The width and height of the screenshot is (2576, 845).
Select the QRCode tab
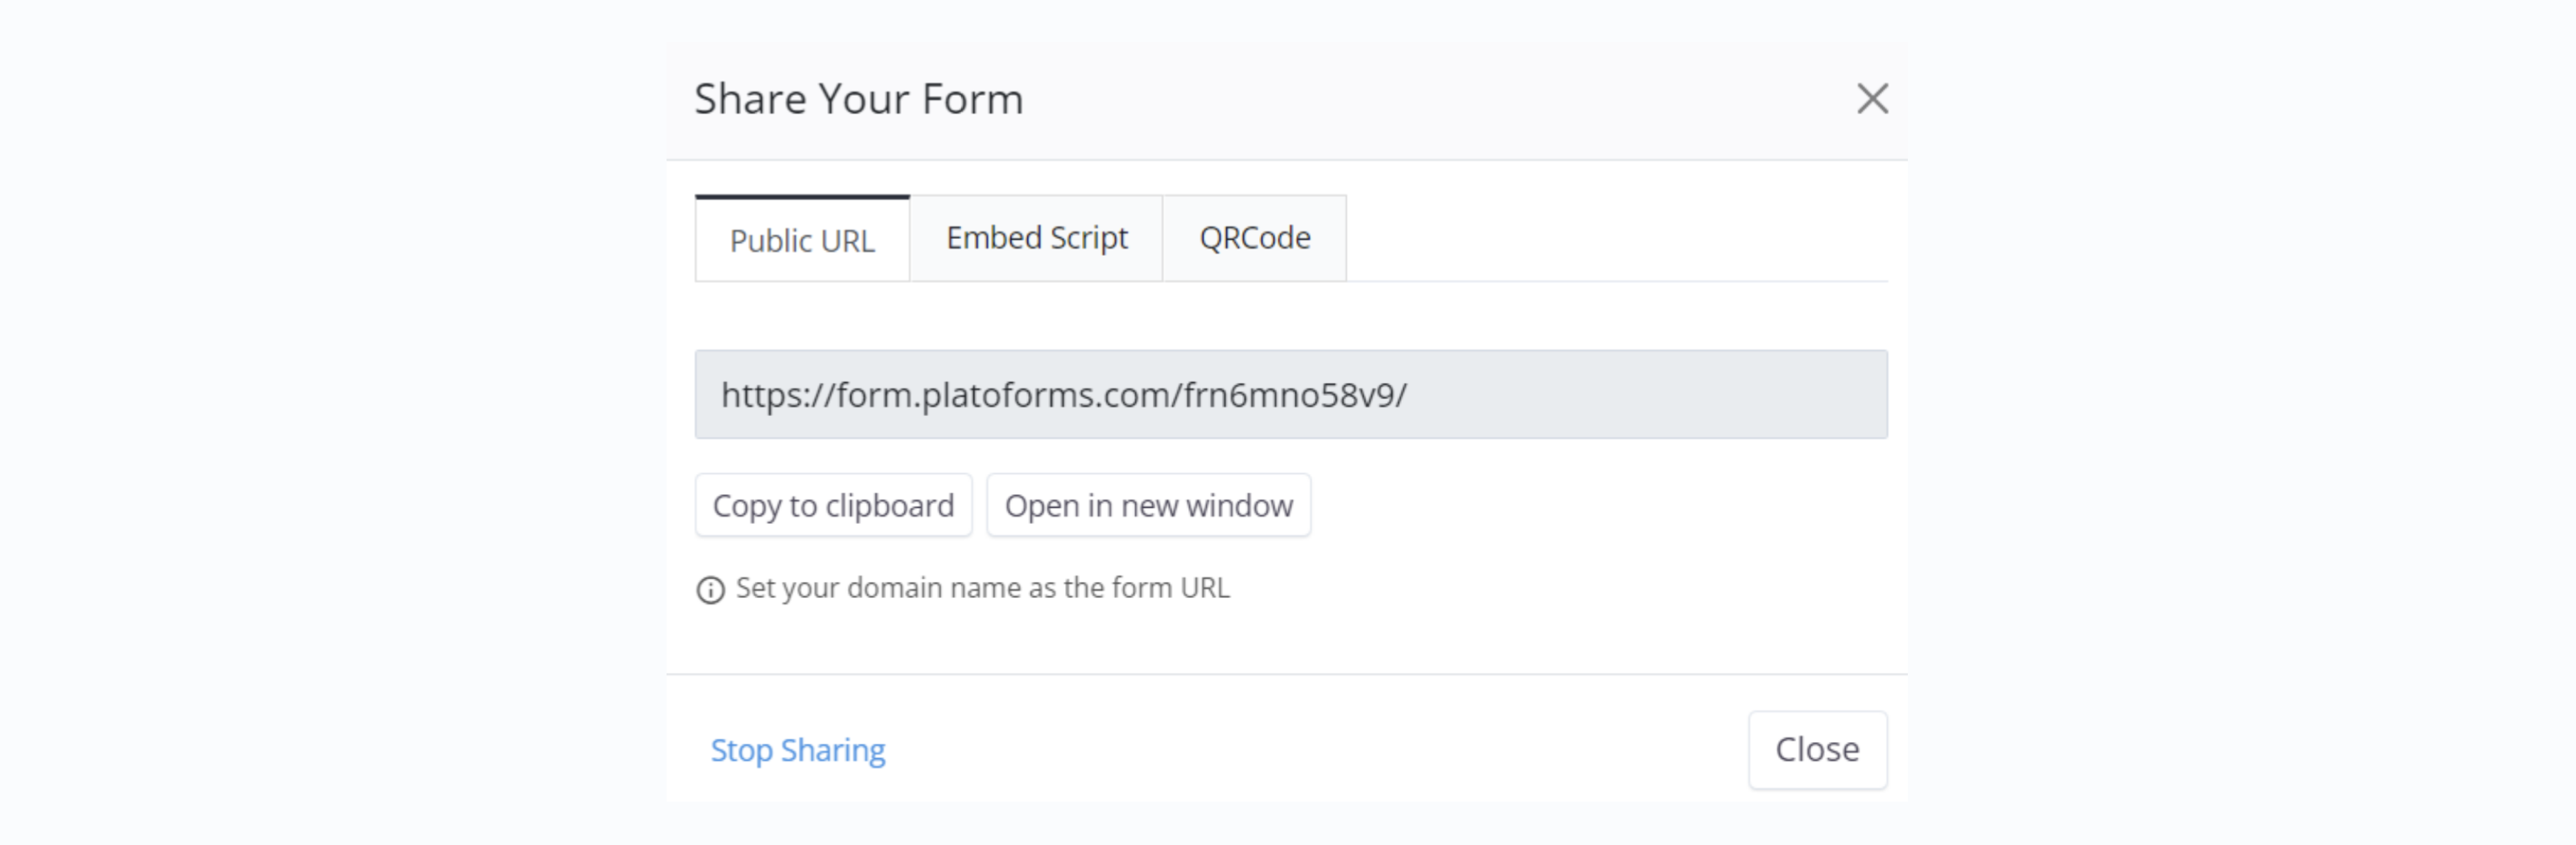(1254, 238)
